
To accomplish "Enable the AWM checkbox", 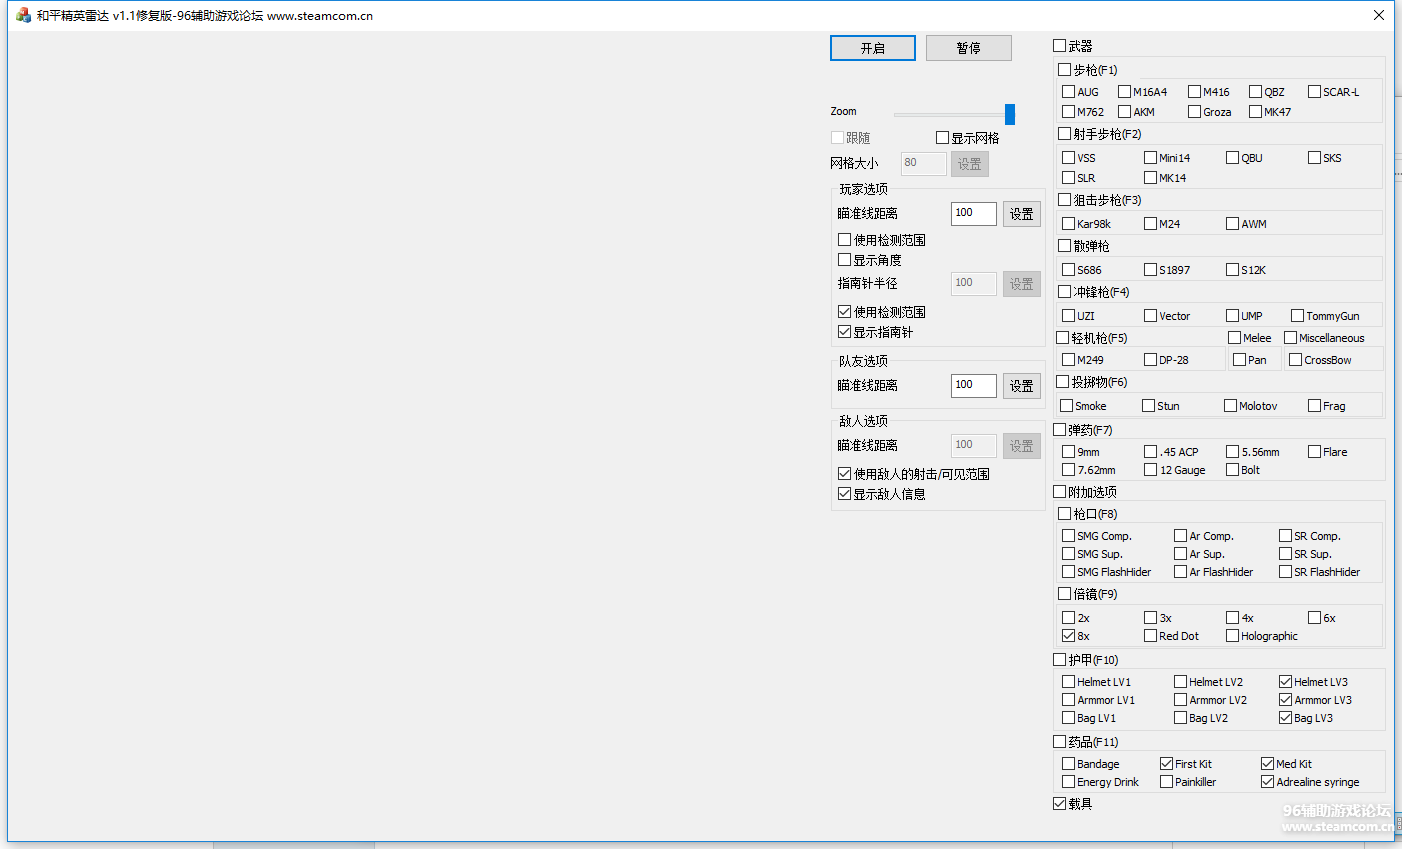I will click(1232, 224).
